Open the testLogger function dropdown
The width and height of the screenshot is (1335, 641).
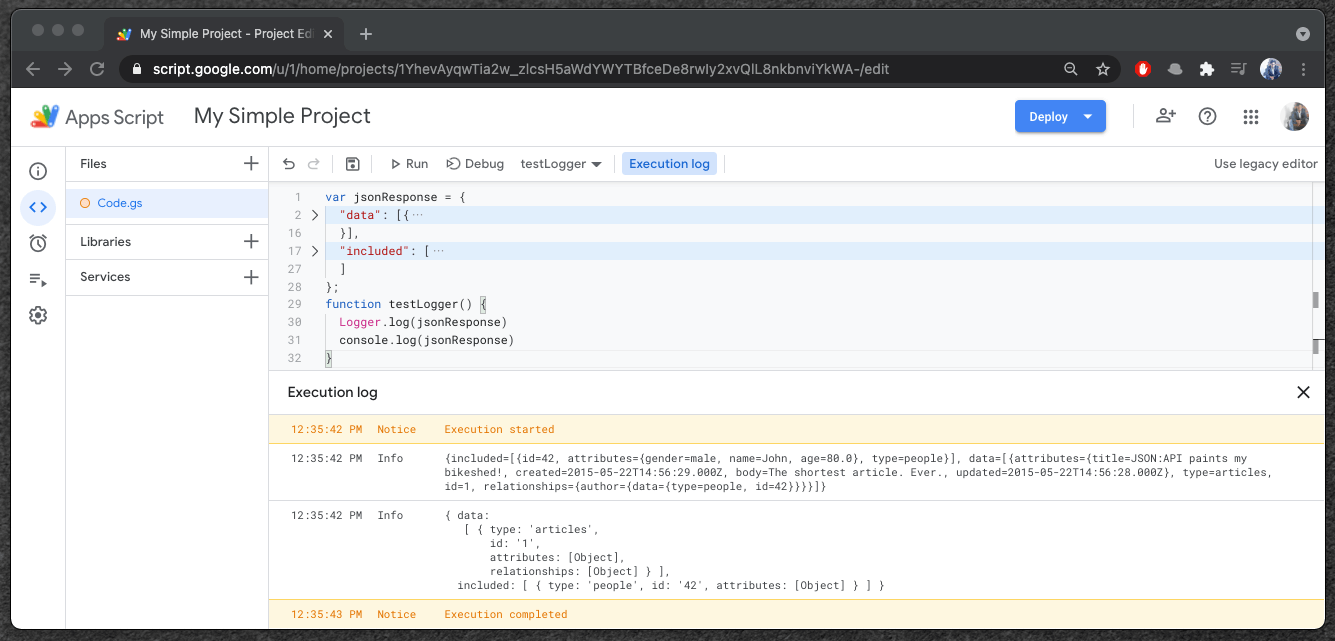(561, 164)
